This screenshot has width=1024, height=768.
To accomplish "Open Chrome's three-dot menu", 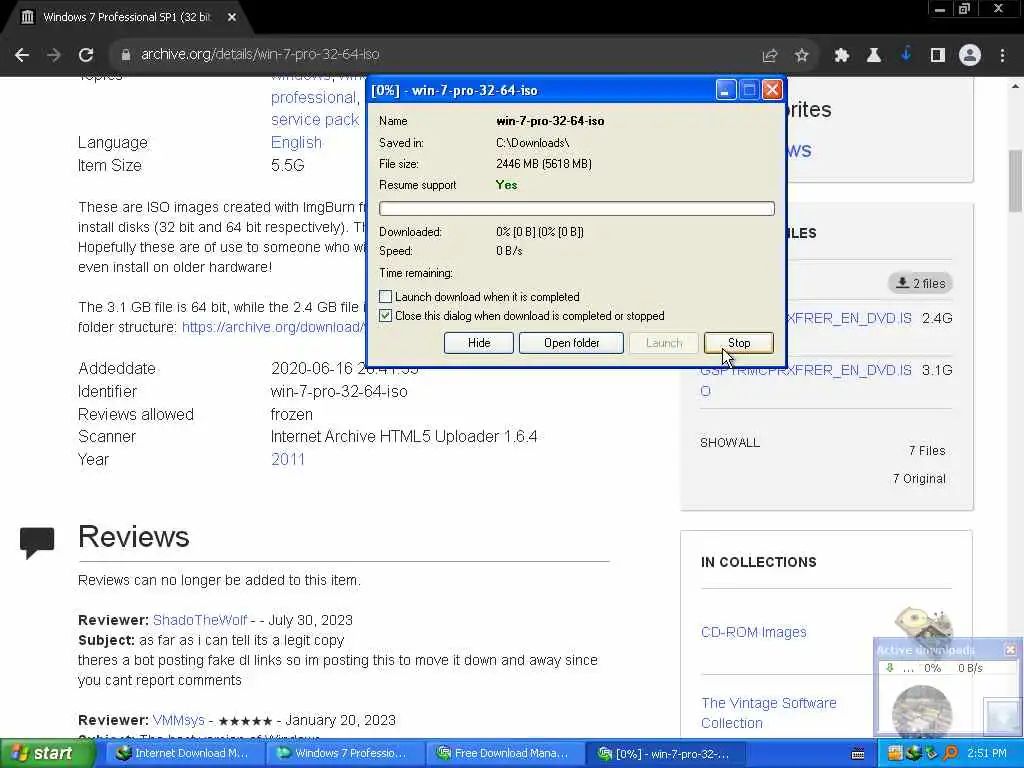I will coord(1002,56).
